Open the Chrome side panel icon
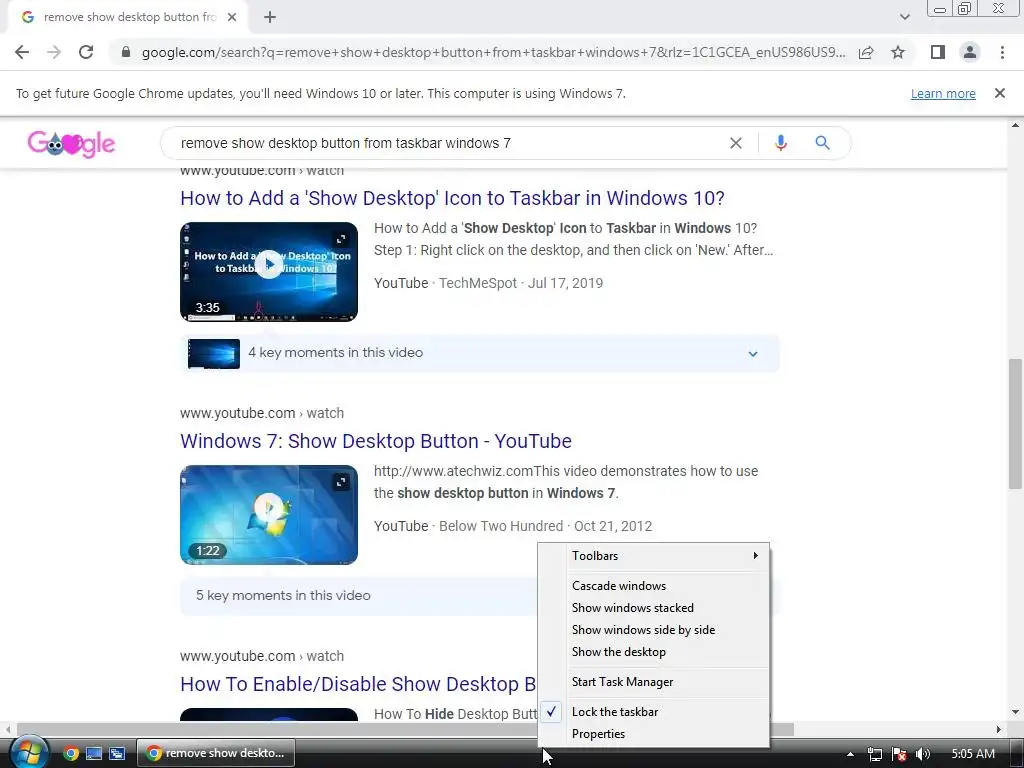 (938, 52)
